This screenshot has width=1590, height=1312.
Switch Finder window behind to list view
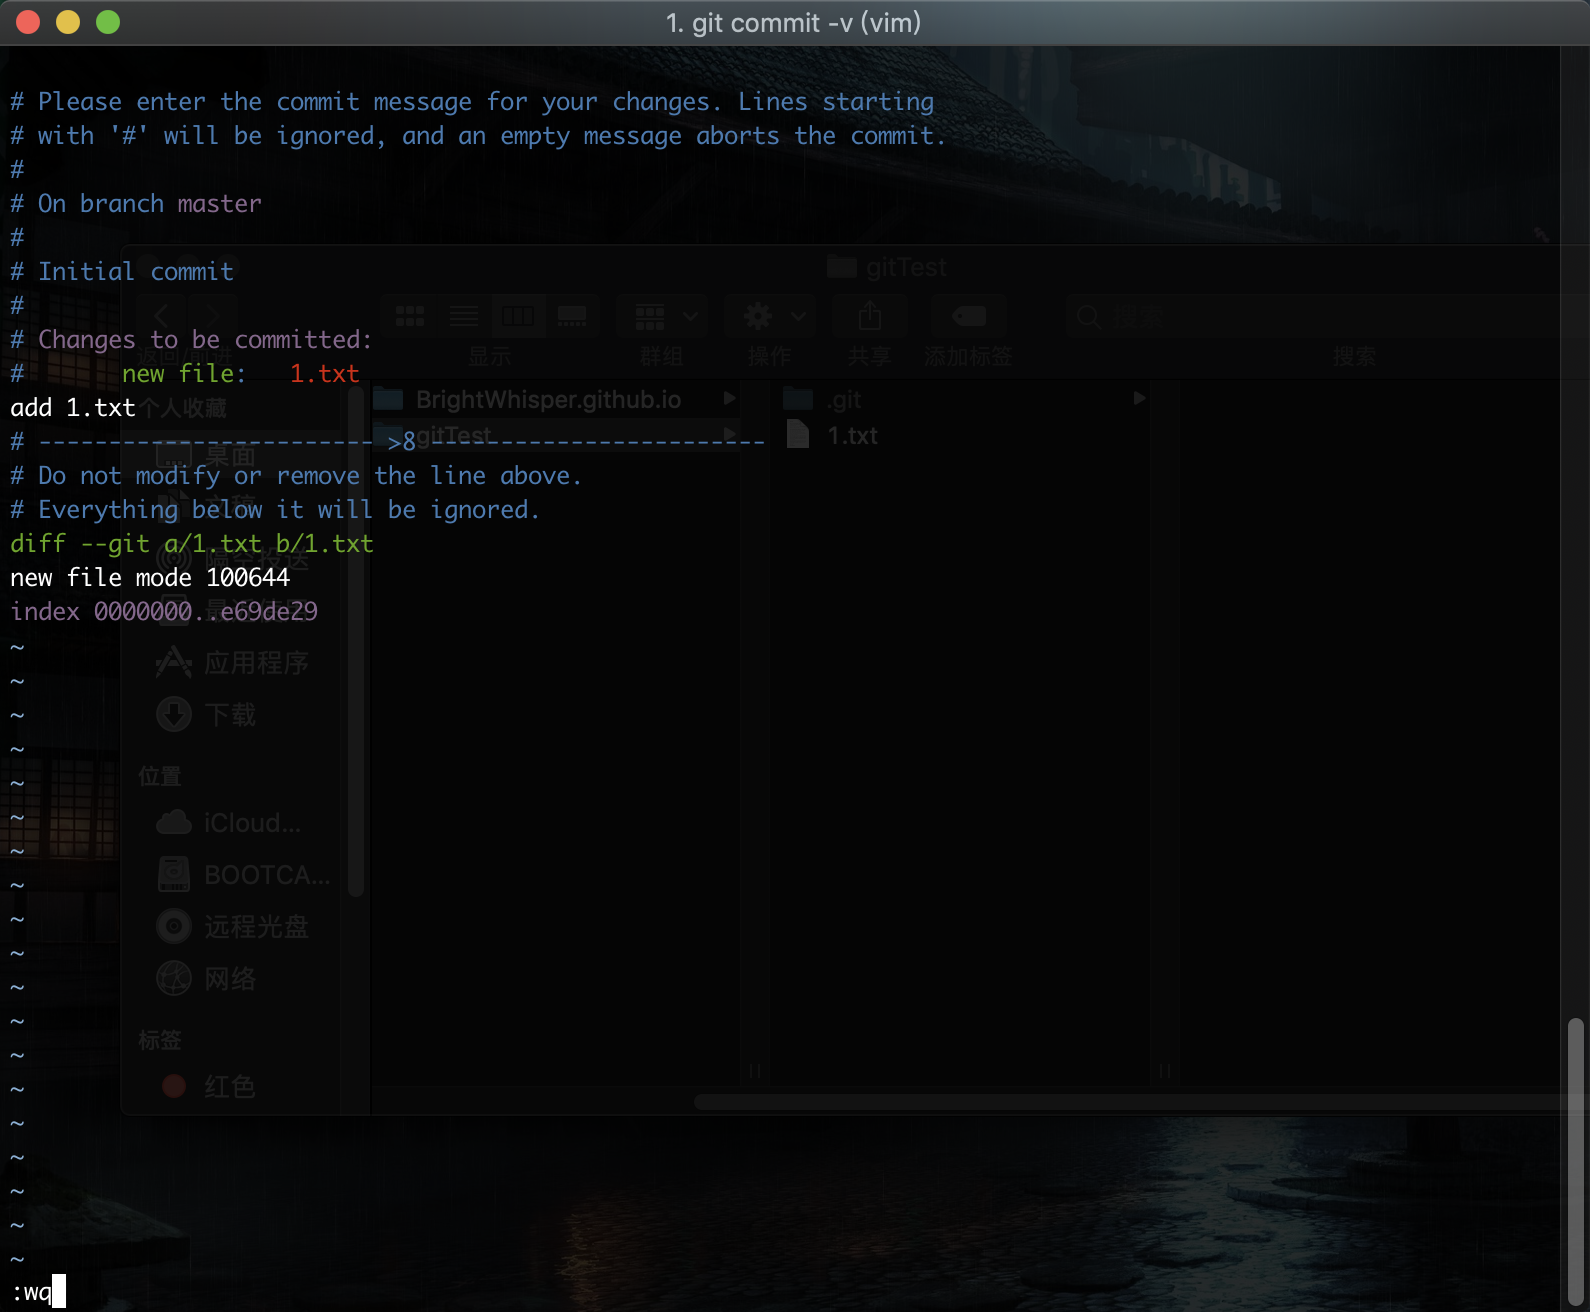464,317
